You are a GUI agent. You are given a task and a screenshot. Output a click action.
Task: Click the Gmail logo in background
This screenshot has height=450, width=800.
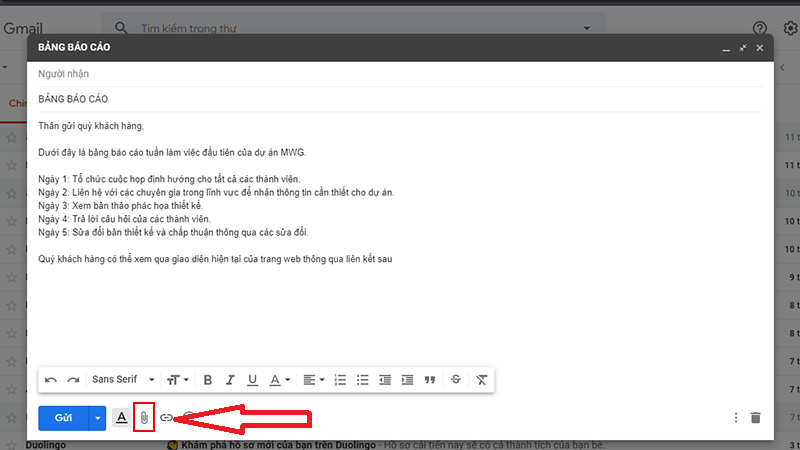(x=23, y=29)
